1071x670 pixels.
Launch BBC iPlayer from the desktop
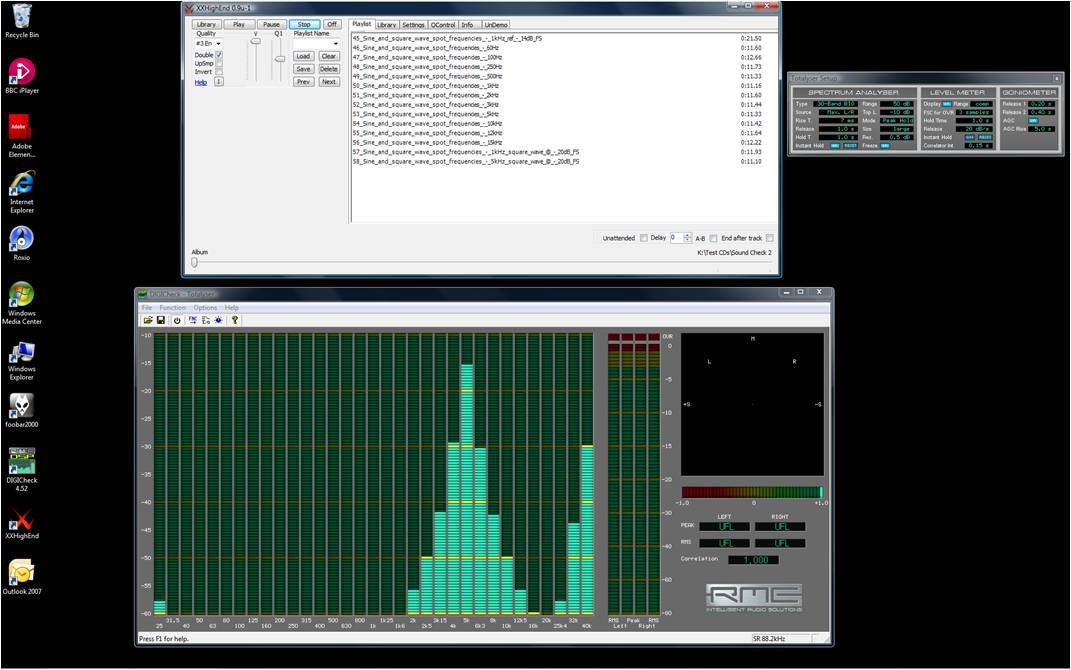22,76
